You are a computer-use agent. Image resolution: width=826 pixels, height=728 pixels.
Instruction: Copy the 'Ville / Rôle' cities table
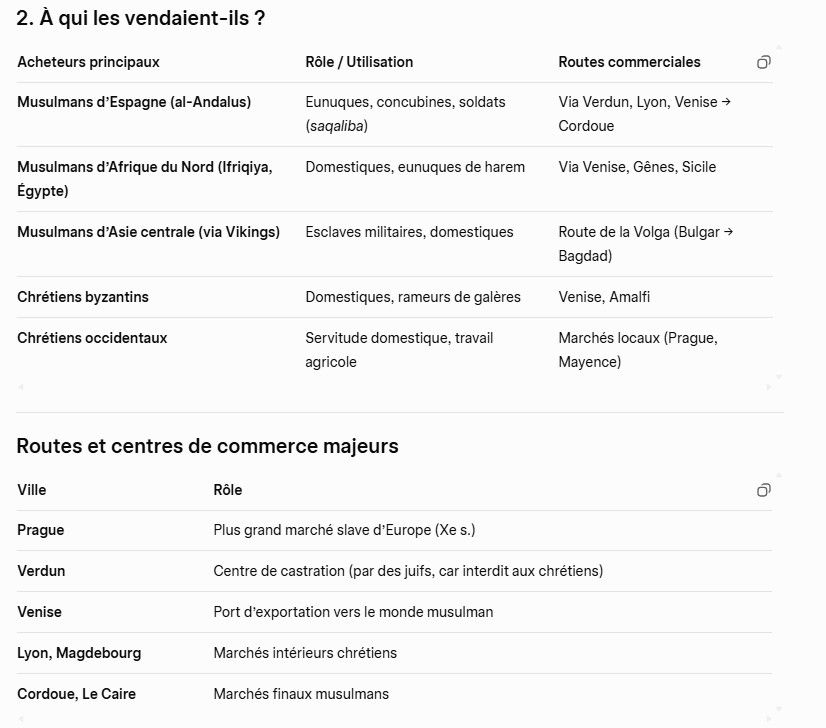pos(764,490)
